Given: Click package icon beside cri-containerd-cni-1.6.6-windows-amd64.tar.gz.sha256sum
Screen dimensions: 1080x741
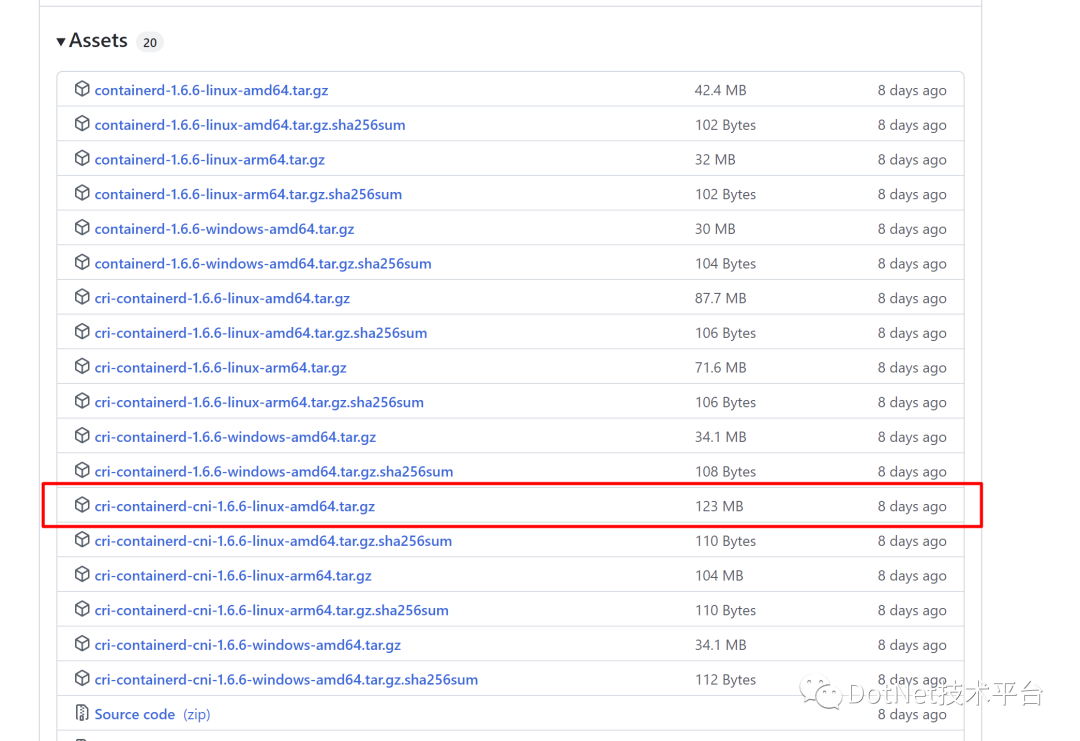Looking at the screenshot, I should coord(82,678).
